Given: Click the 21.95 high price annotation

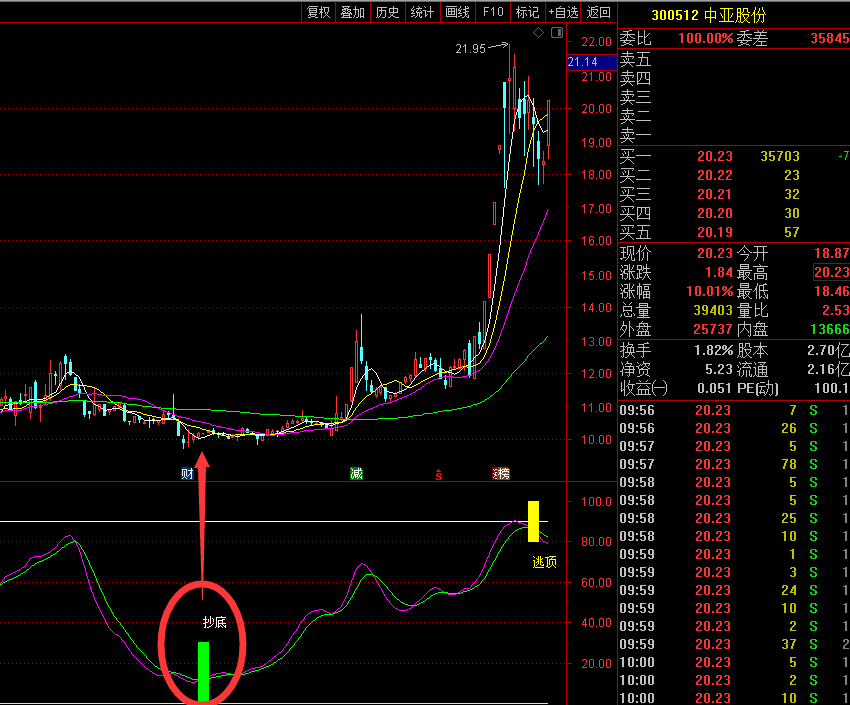Looking at the screenshot, I should tap(471, 49).
